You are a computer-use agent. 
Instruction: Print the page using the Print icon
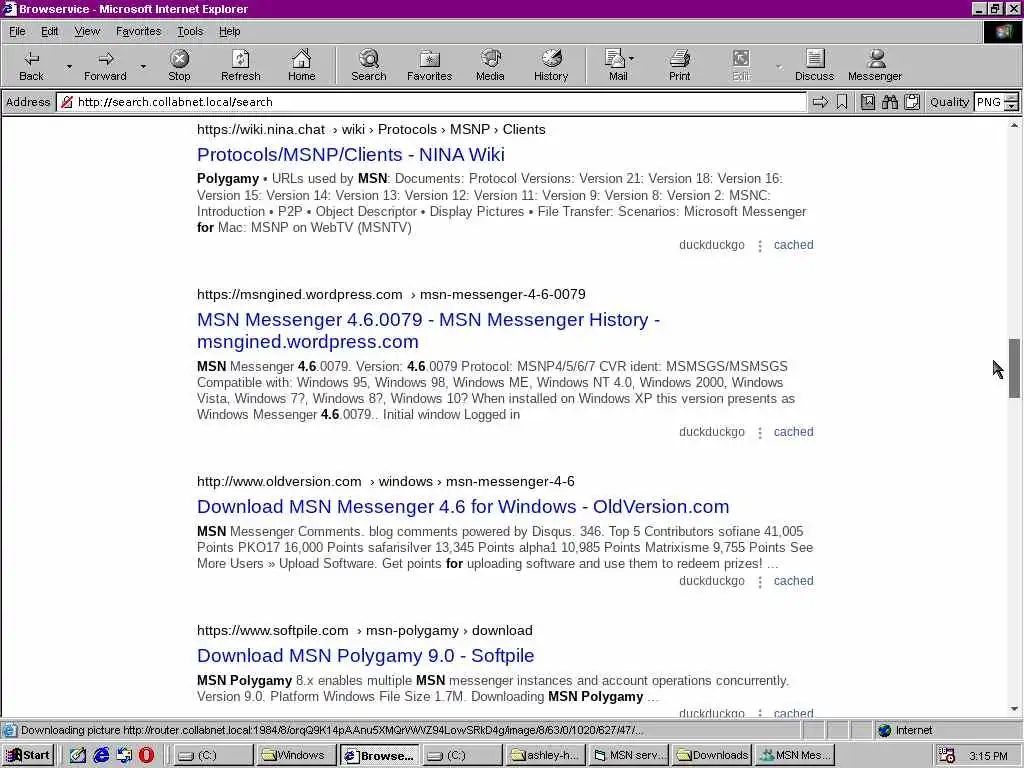tap(679, 65)
